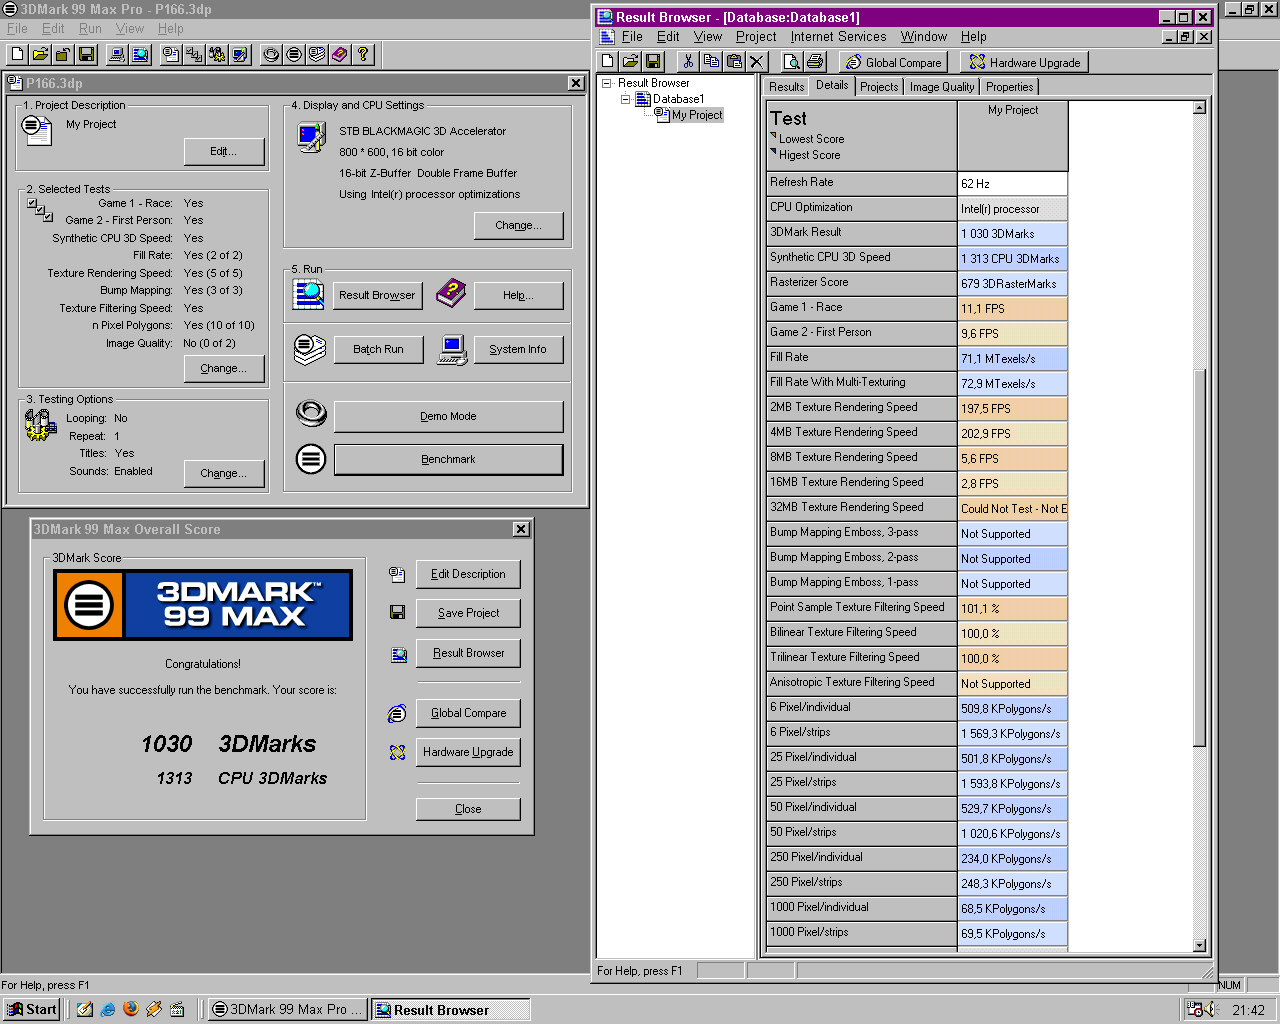The width and height of the screenshot is (1280, 1024).
Task: Click Save floppy icon in 3DMark toolbar
Action: [87, 55]
